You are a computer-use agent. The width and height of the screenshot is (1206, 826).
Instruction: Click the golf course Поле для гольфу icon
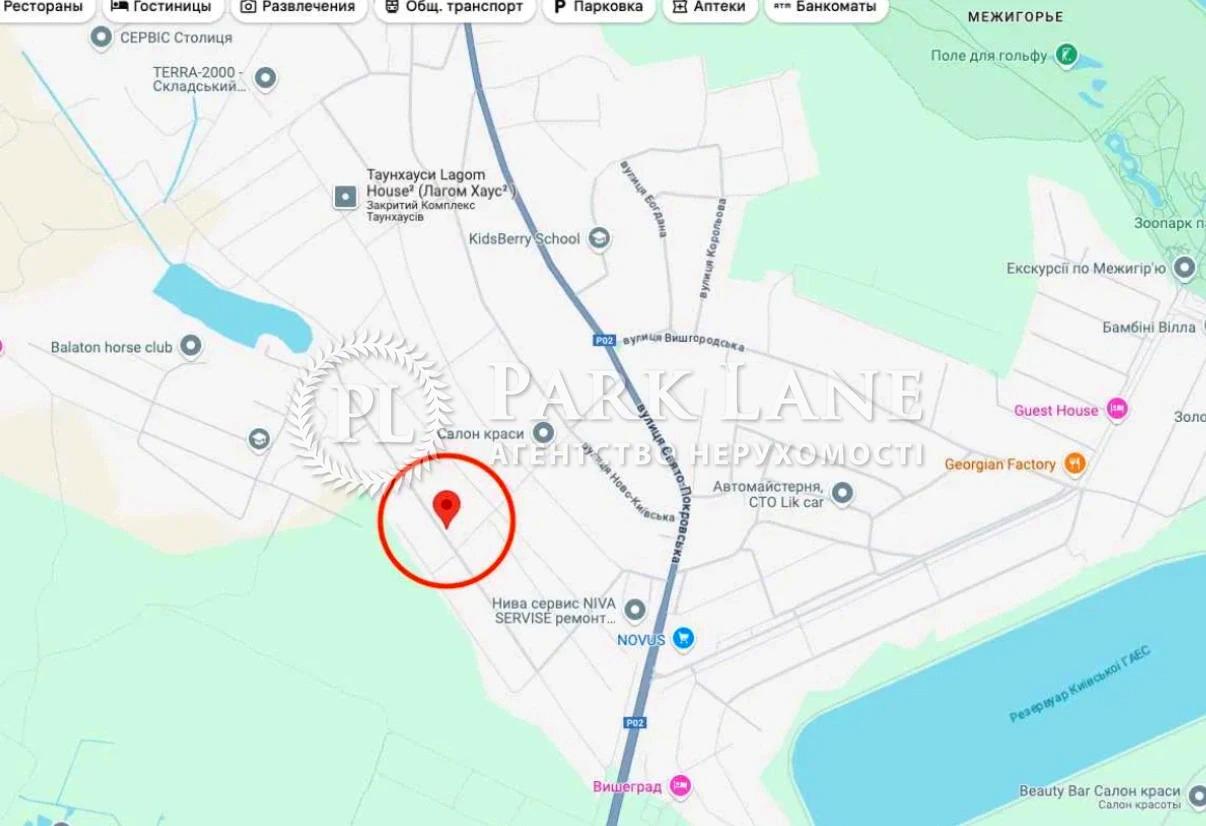pyautogui.click(x=1067, y=55)
